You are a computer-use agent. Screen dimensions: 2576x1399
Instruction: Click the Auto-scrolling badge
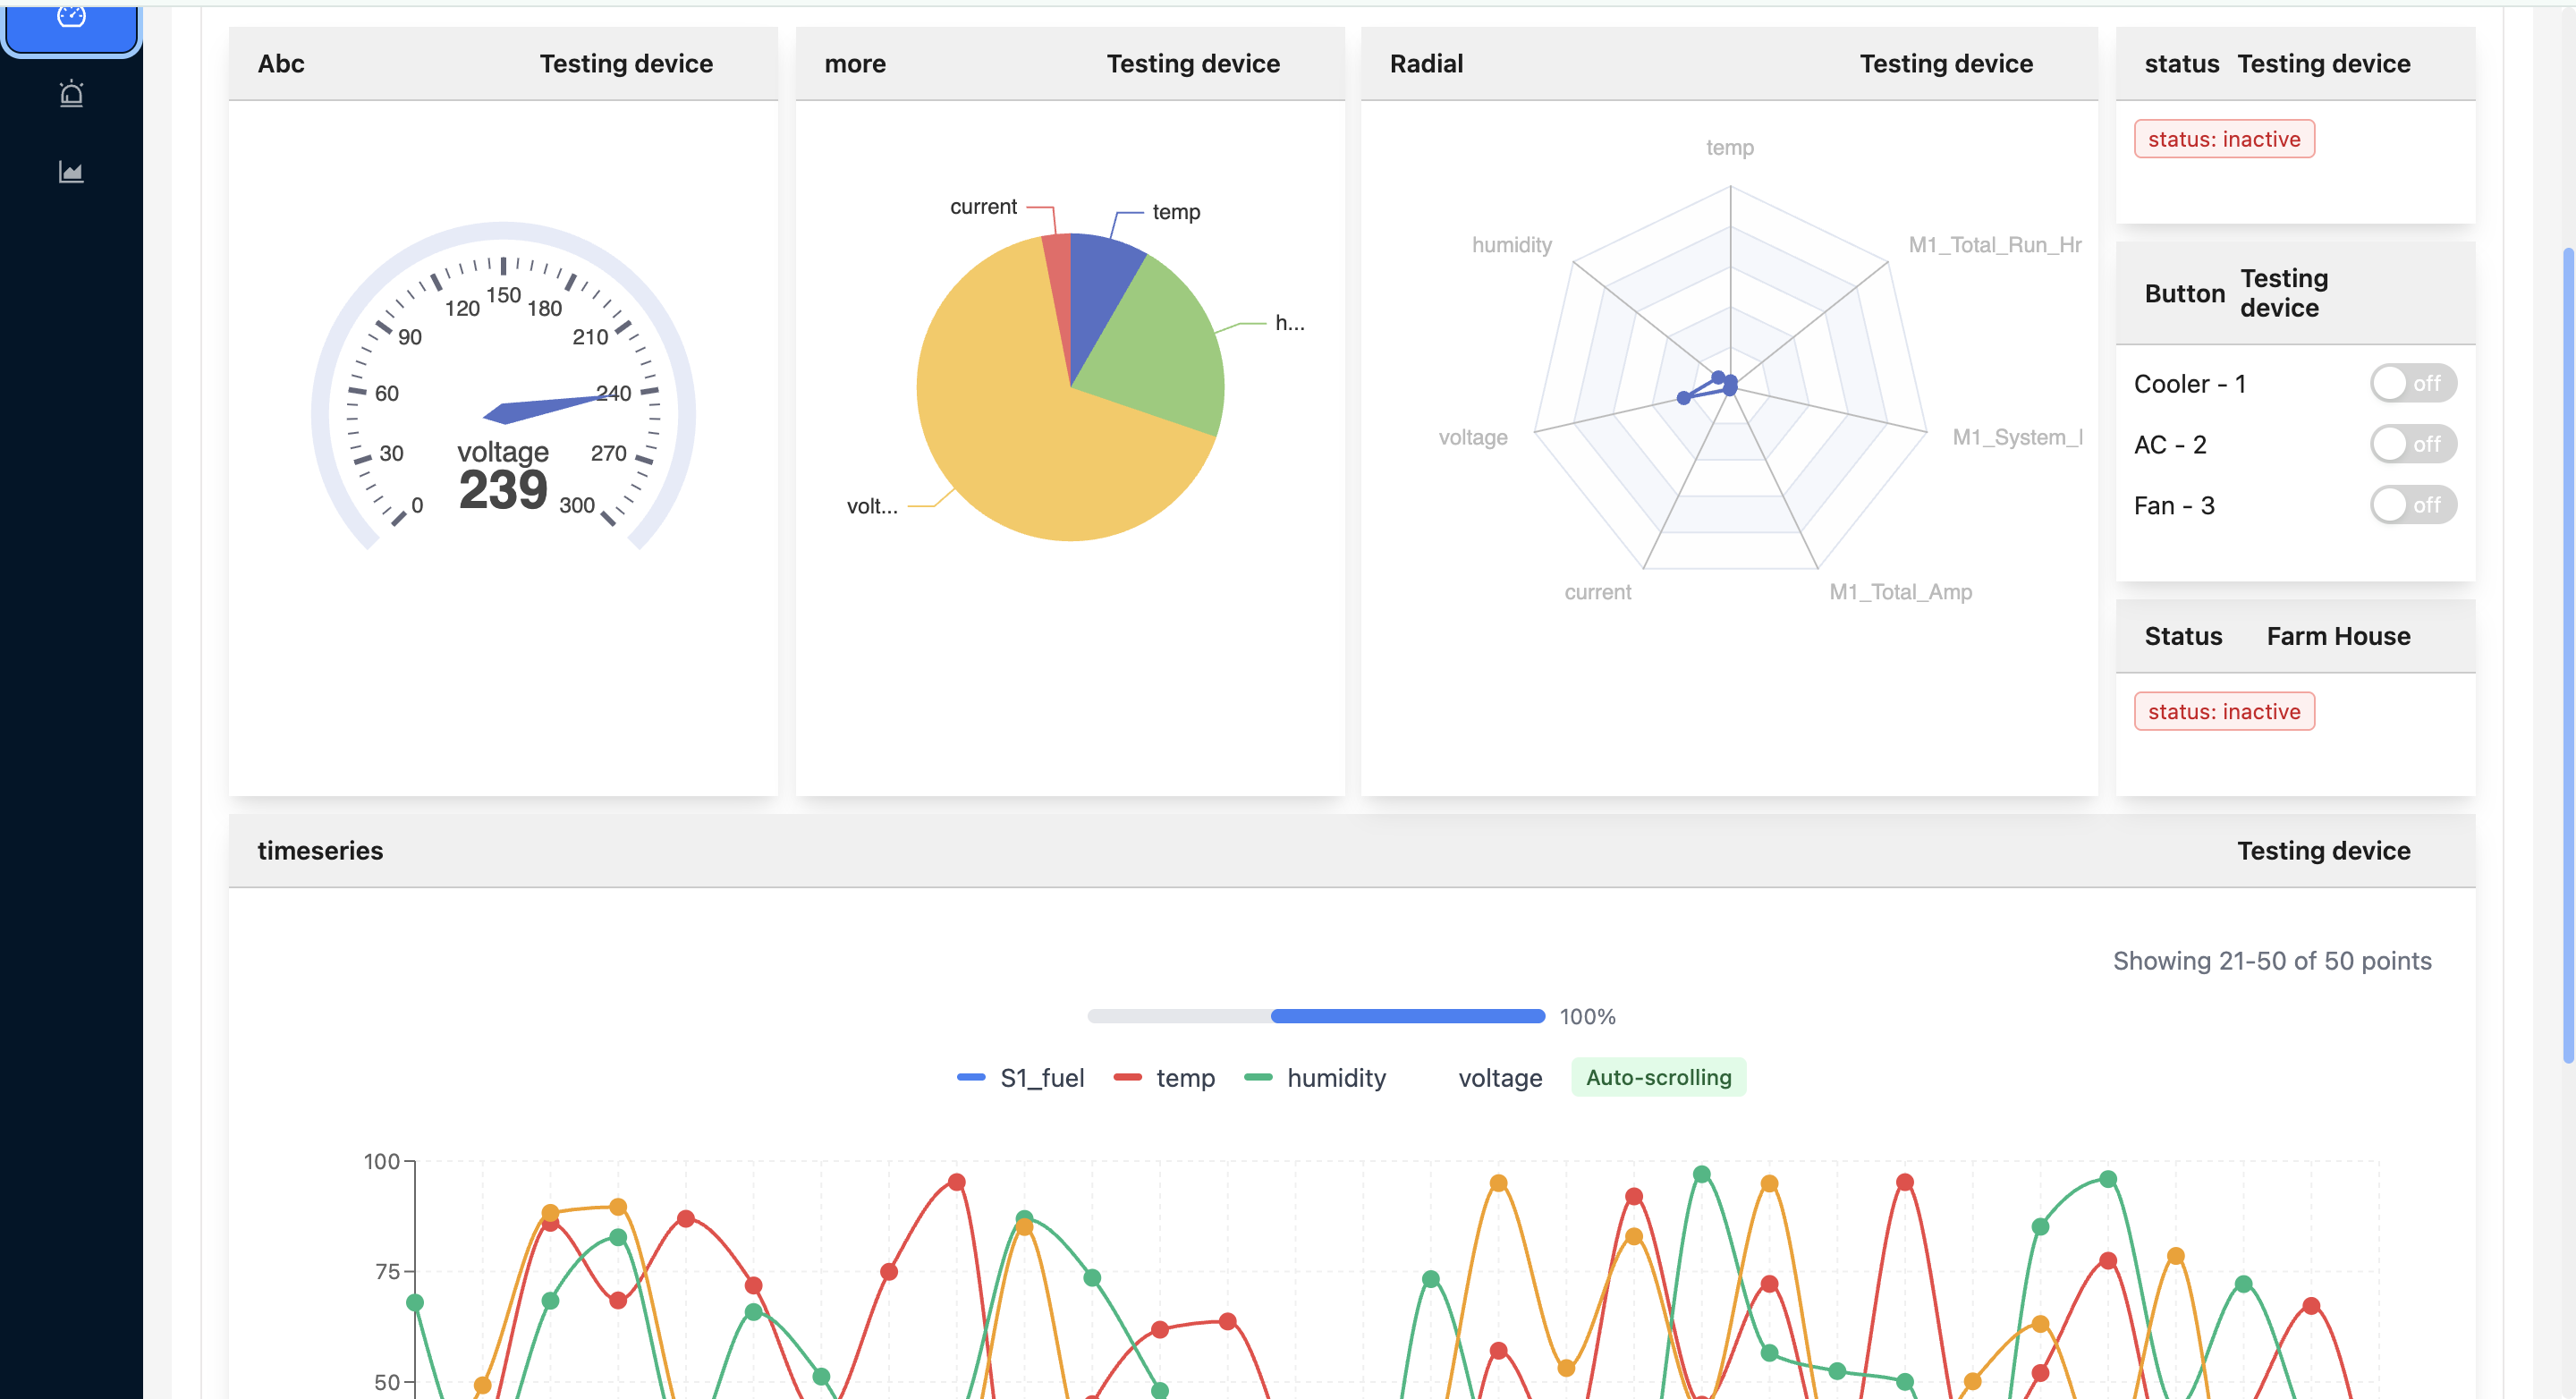(1658, 1078)
